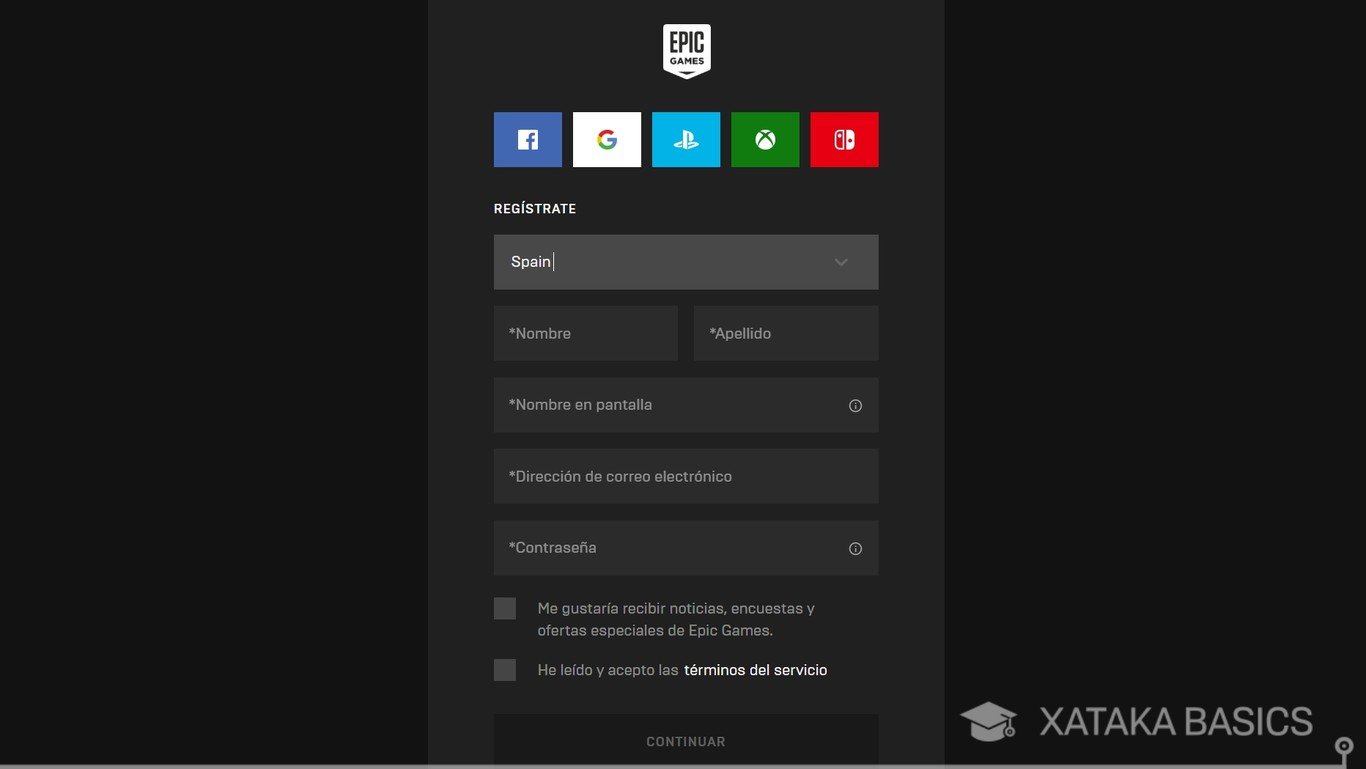Show info for Nombre en pantalla

point(855,406)
